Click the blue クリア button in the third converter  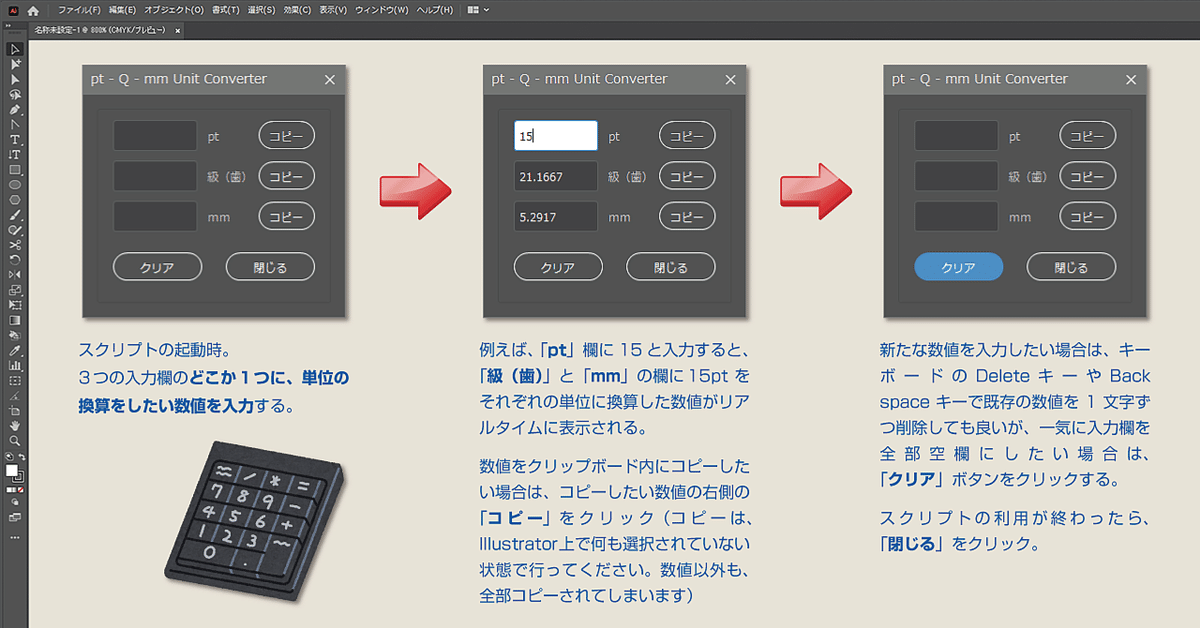click(958, 267)
